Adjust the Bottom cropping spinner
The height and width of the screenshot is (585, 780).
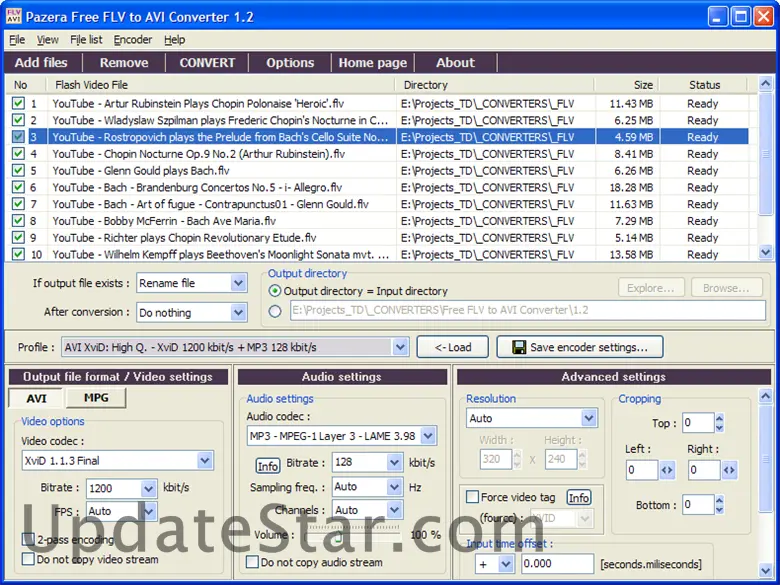[719, 505]
